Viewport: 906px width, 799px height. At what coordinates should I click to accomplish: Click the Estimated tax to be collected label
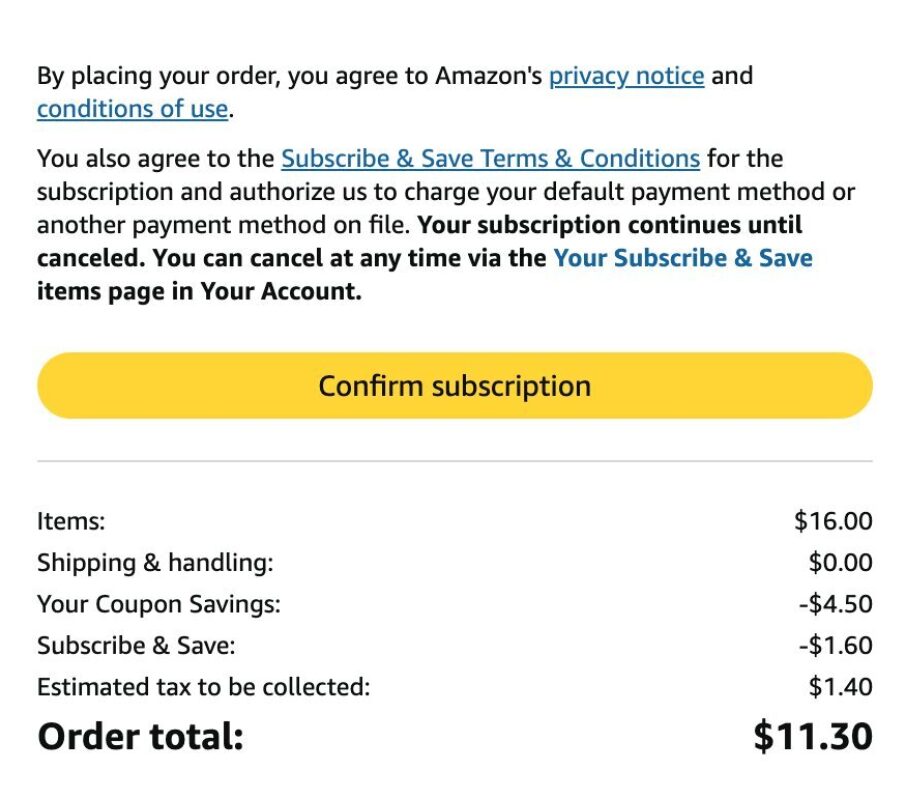click(203, 687)
